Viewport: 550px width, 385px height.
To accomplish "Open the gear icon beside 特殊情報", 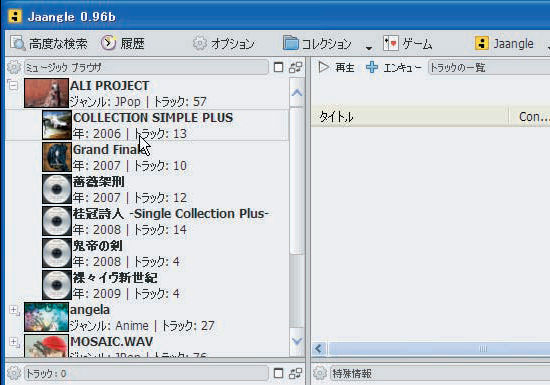I will (320, 373).
